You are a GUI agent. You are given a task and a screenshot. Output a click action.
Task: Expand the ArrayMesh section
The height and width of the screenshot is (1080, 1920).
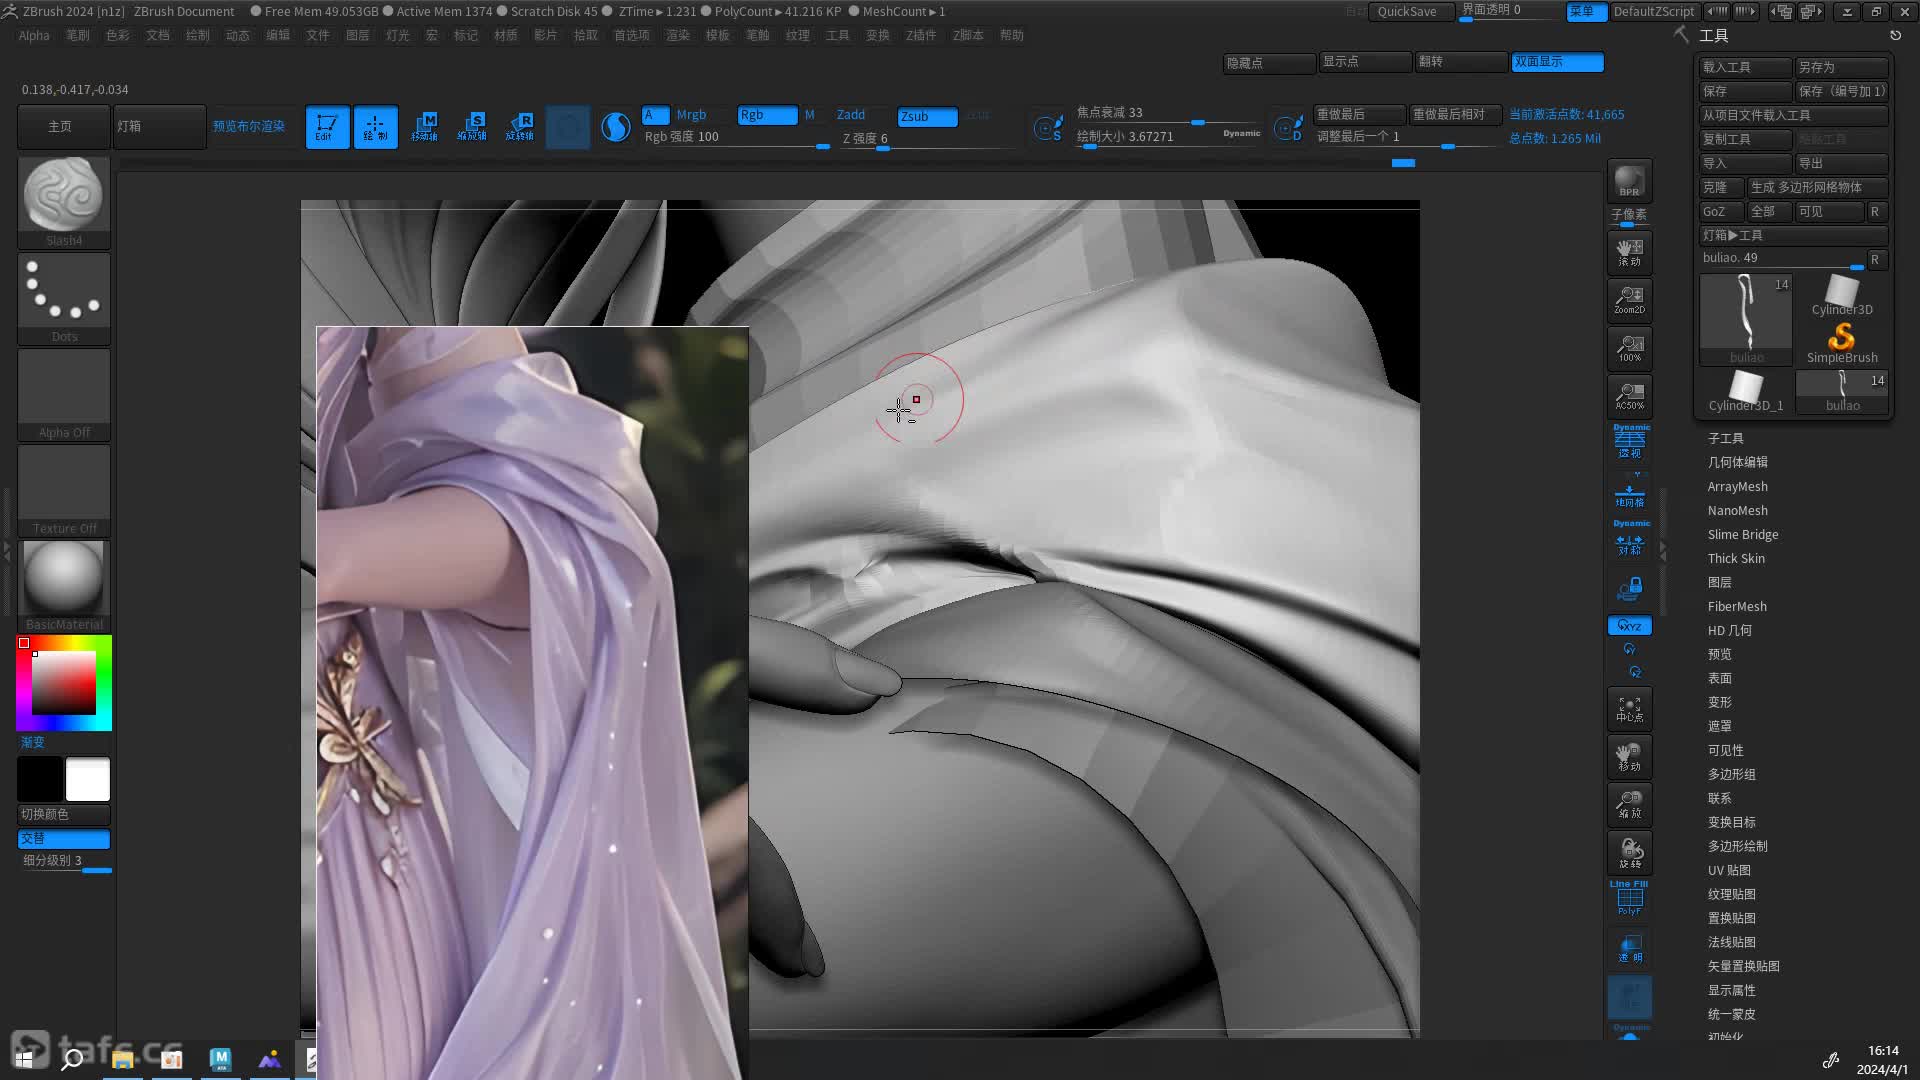pyautogui.click(x=1738, y=487)
